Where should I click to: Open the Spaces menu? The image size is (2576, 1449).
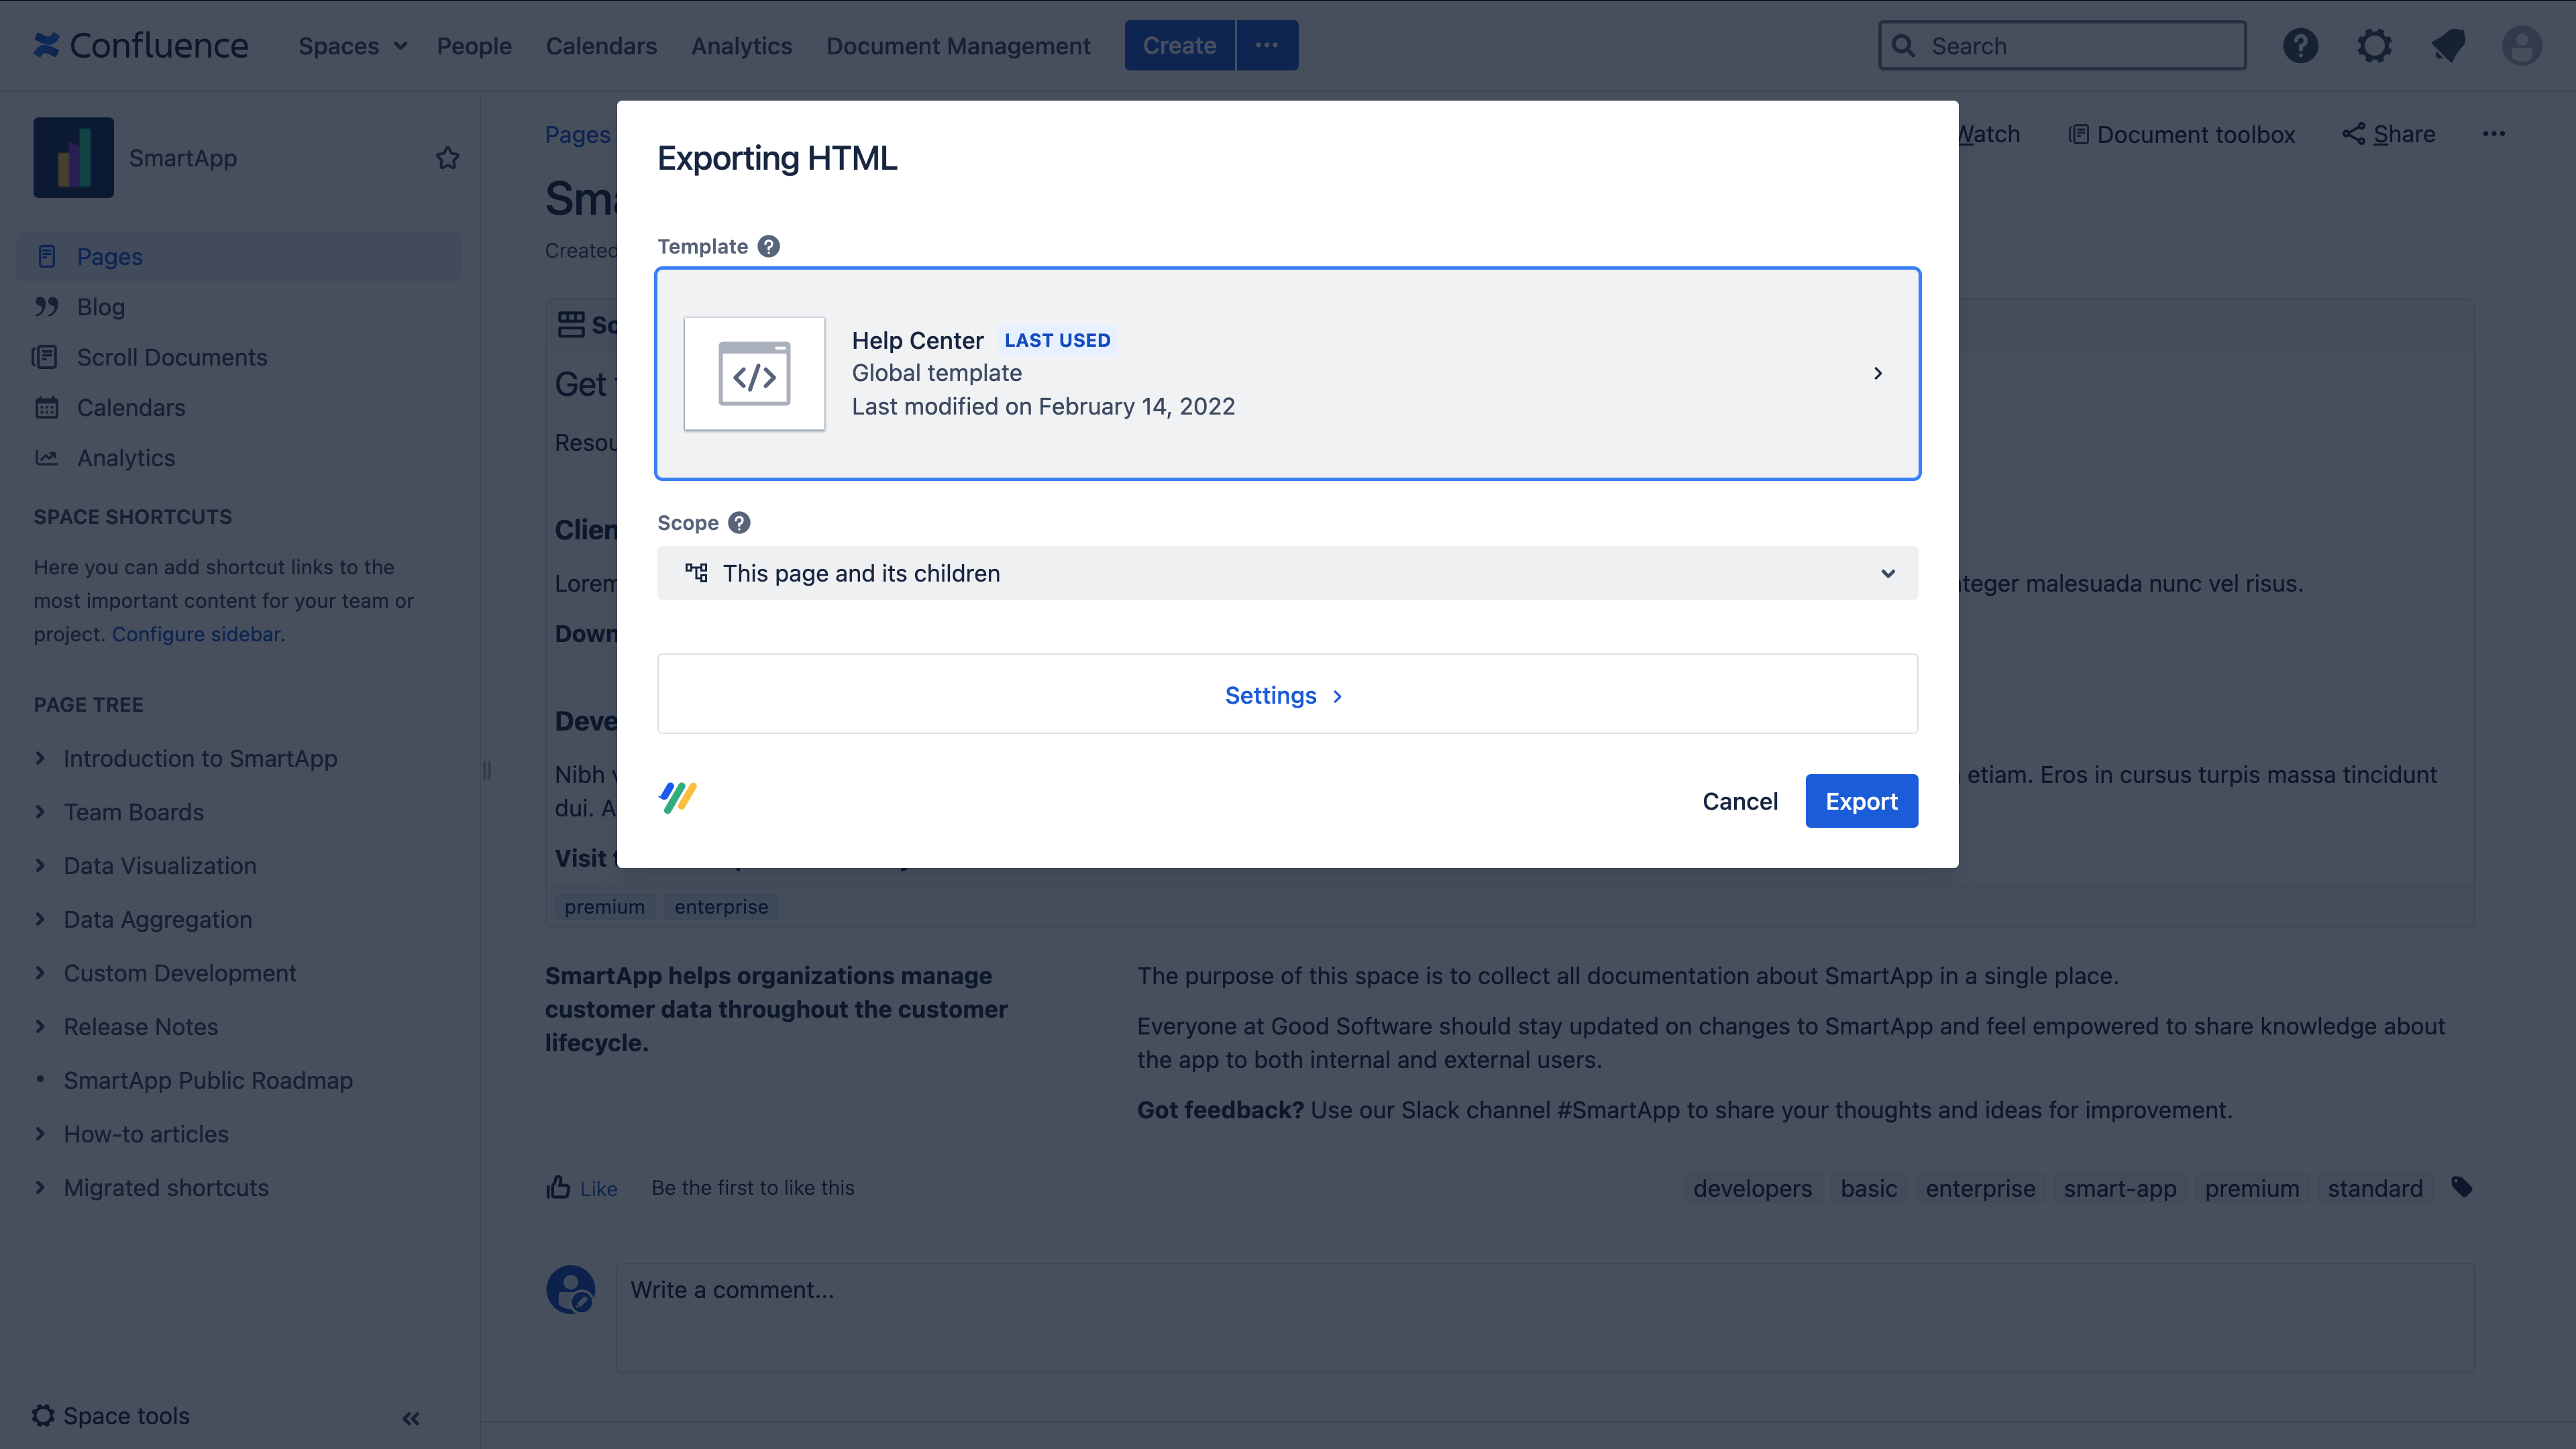tap(351, 46)
